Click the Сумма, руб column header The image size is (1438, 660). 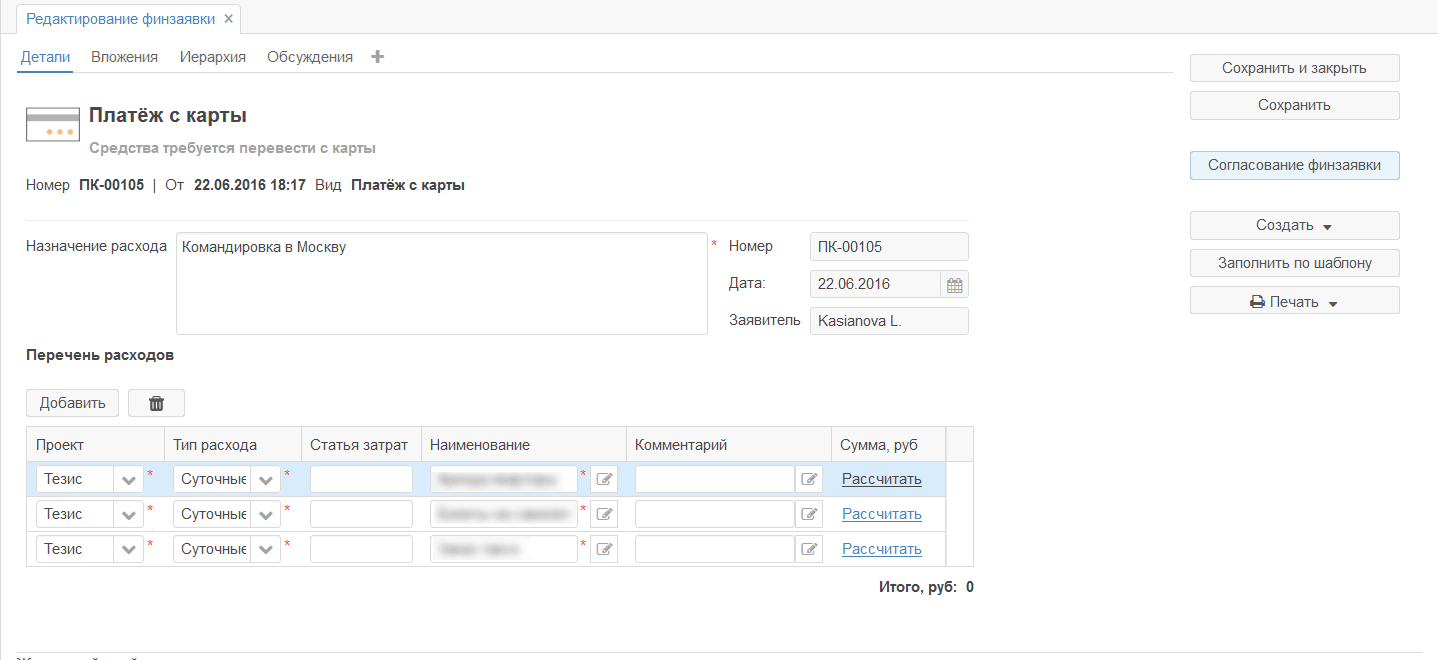[888, 445]
